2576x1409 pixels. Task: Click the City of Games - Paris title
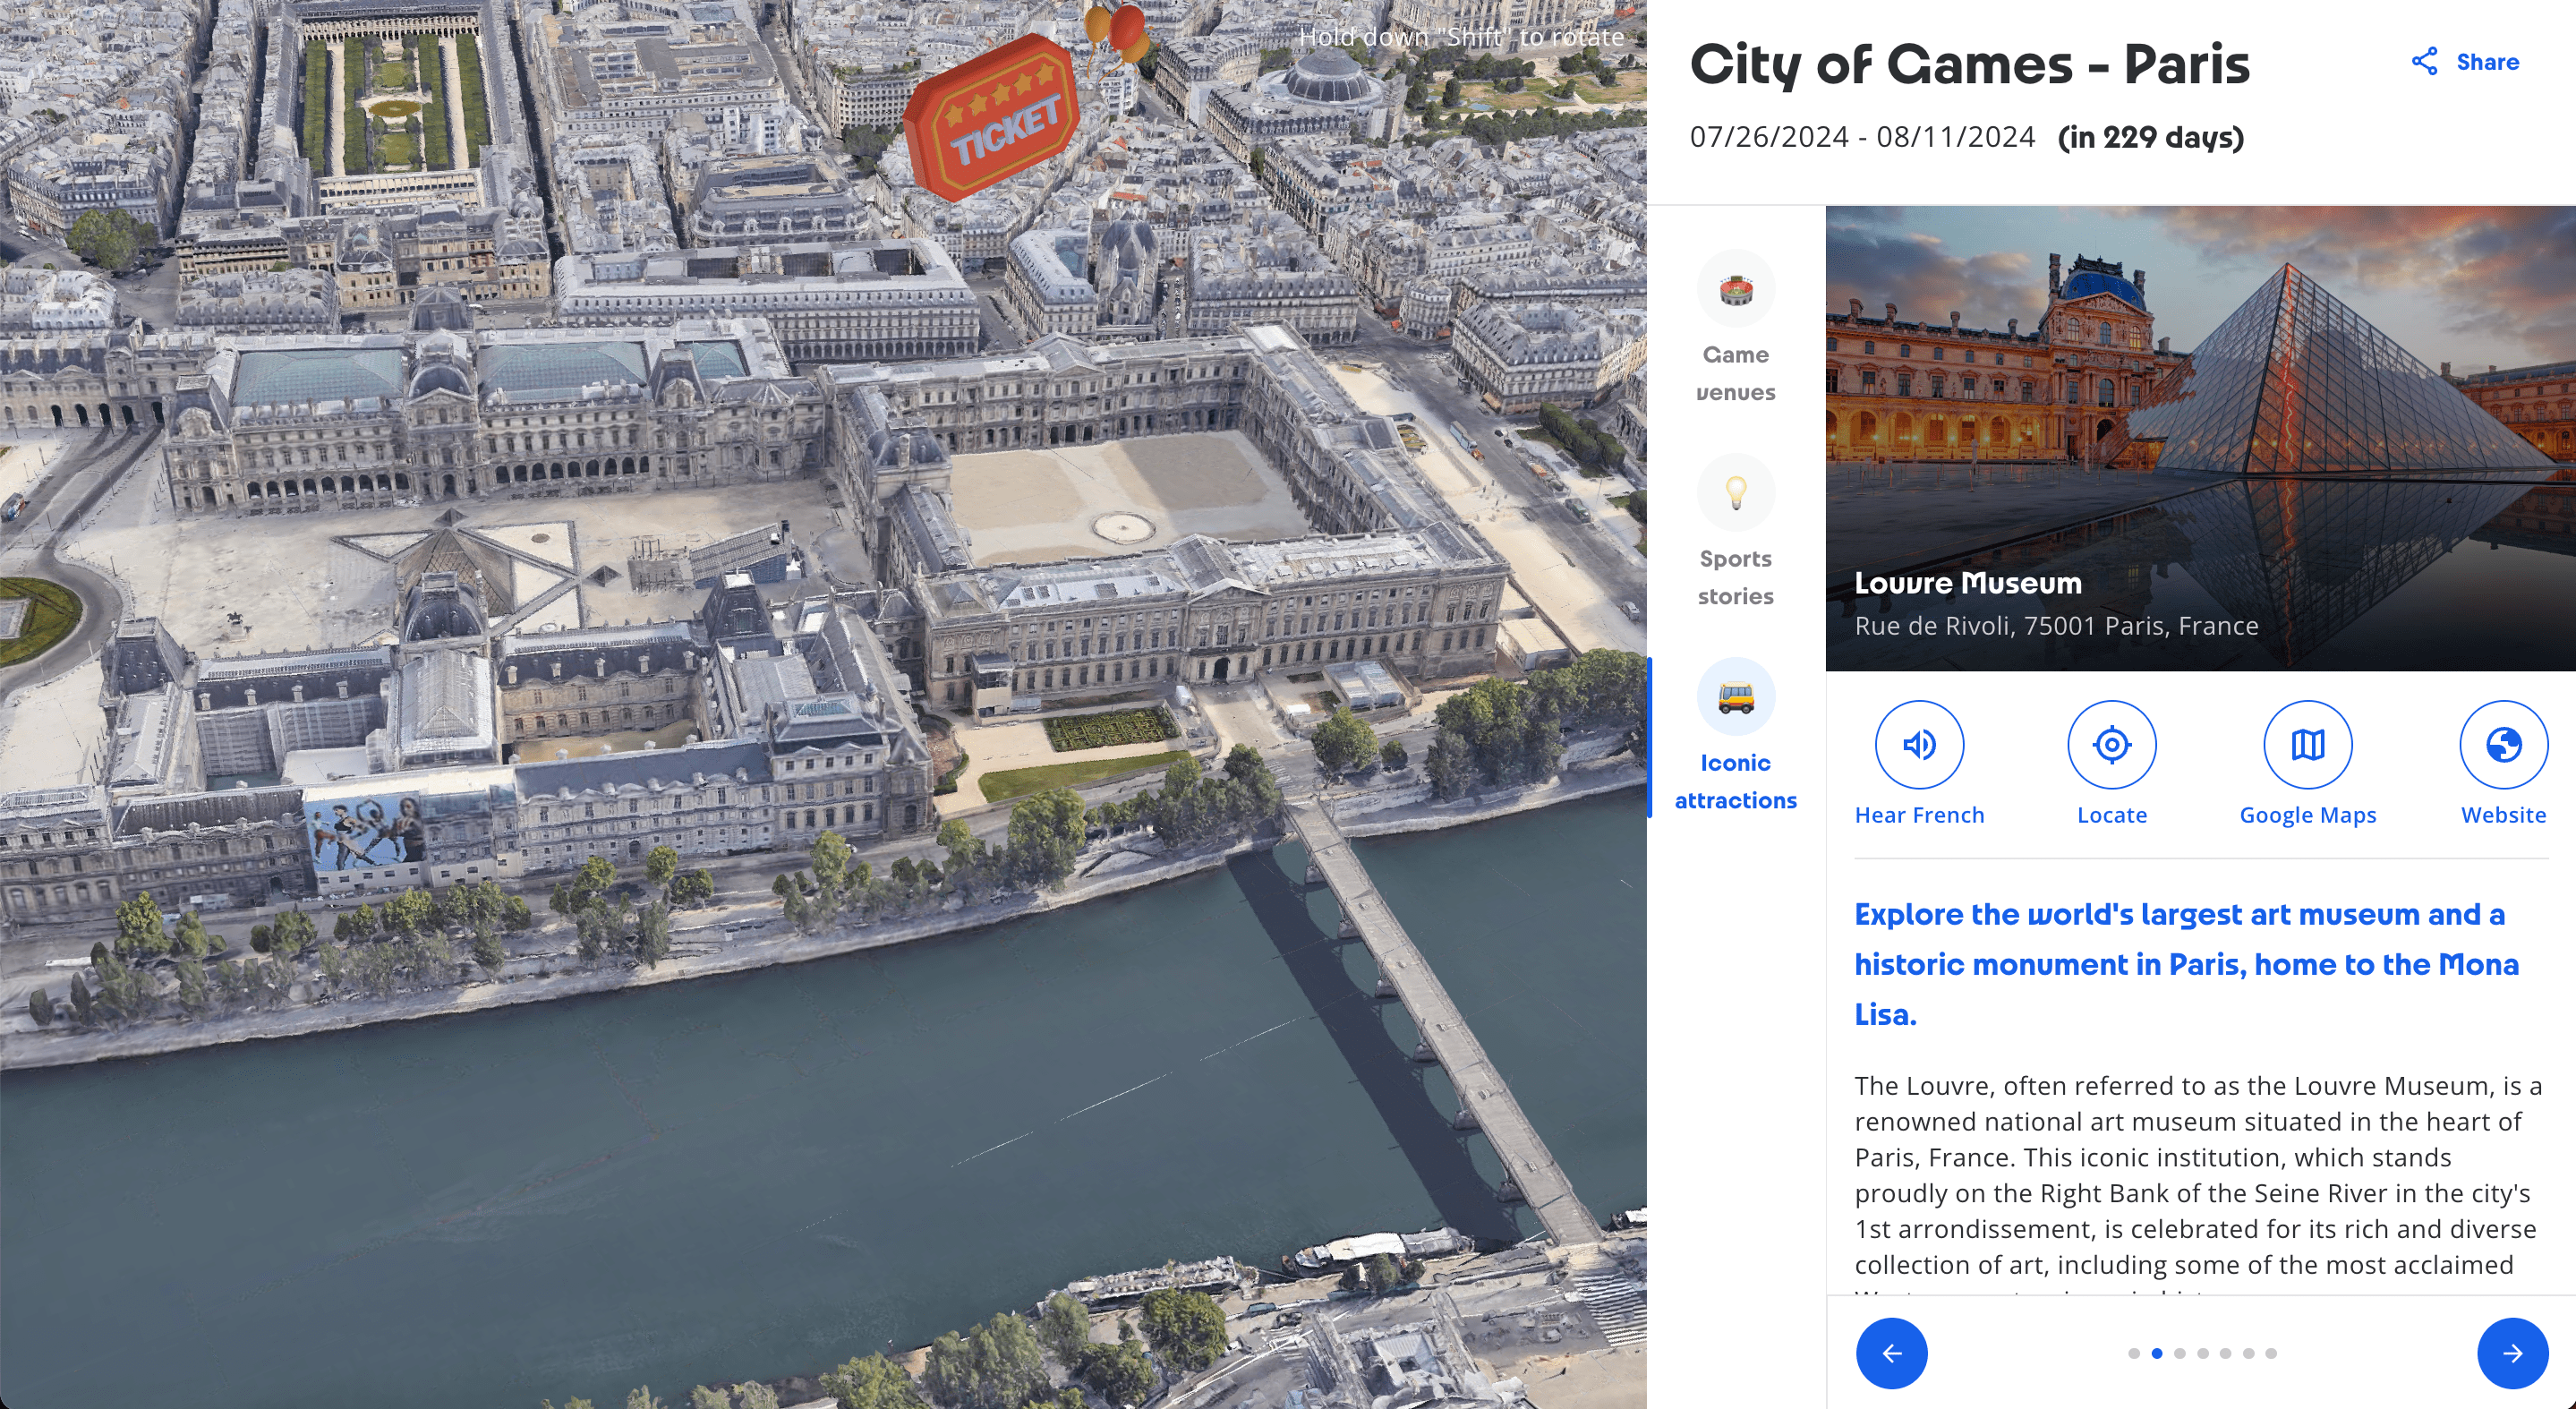tap(1969, 65)
